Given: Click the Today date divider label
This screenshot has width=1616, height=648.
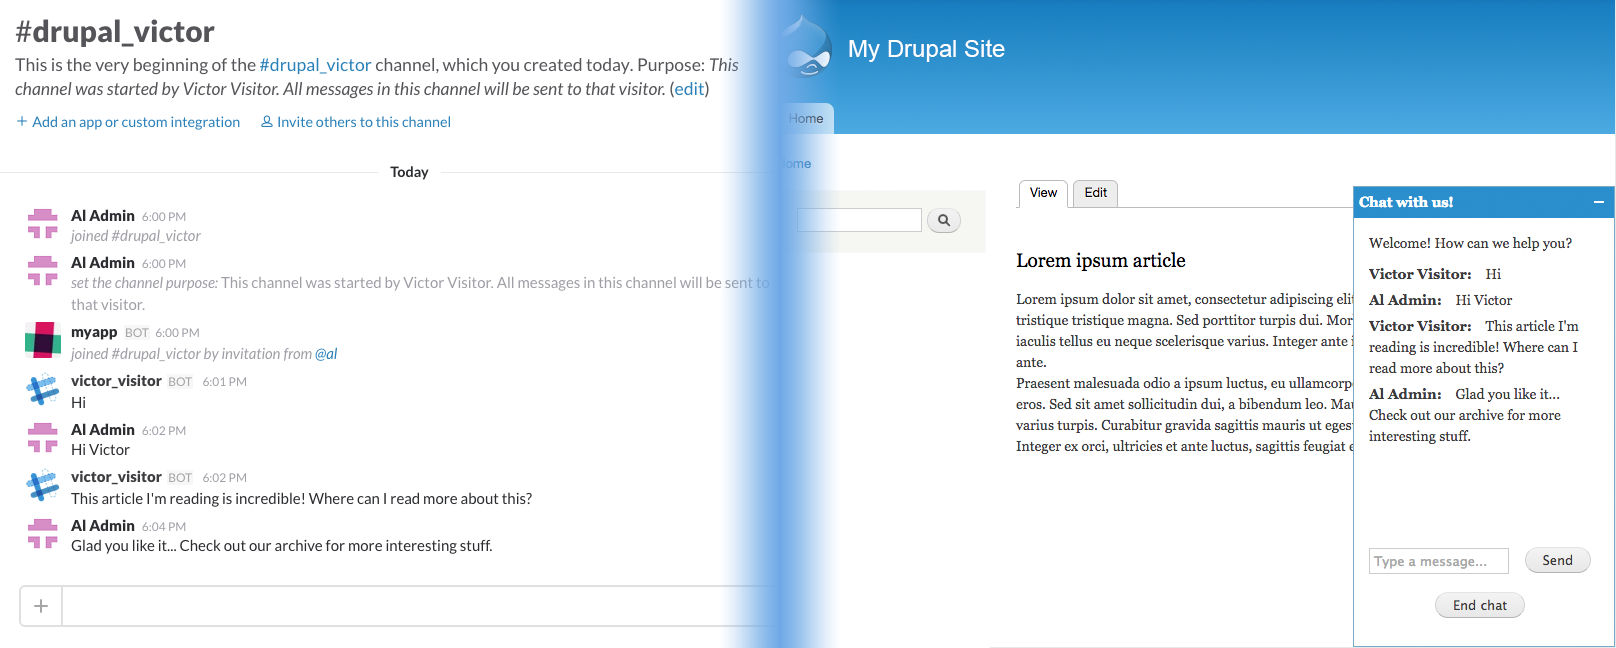Looking at the screenshot, I should [409, 172].
